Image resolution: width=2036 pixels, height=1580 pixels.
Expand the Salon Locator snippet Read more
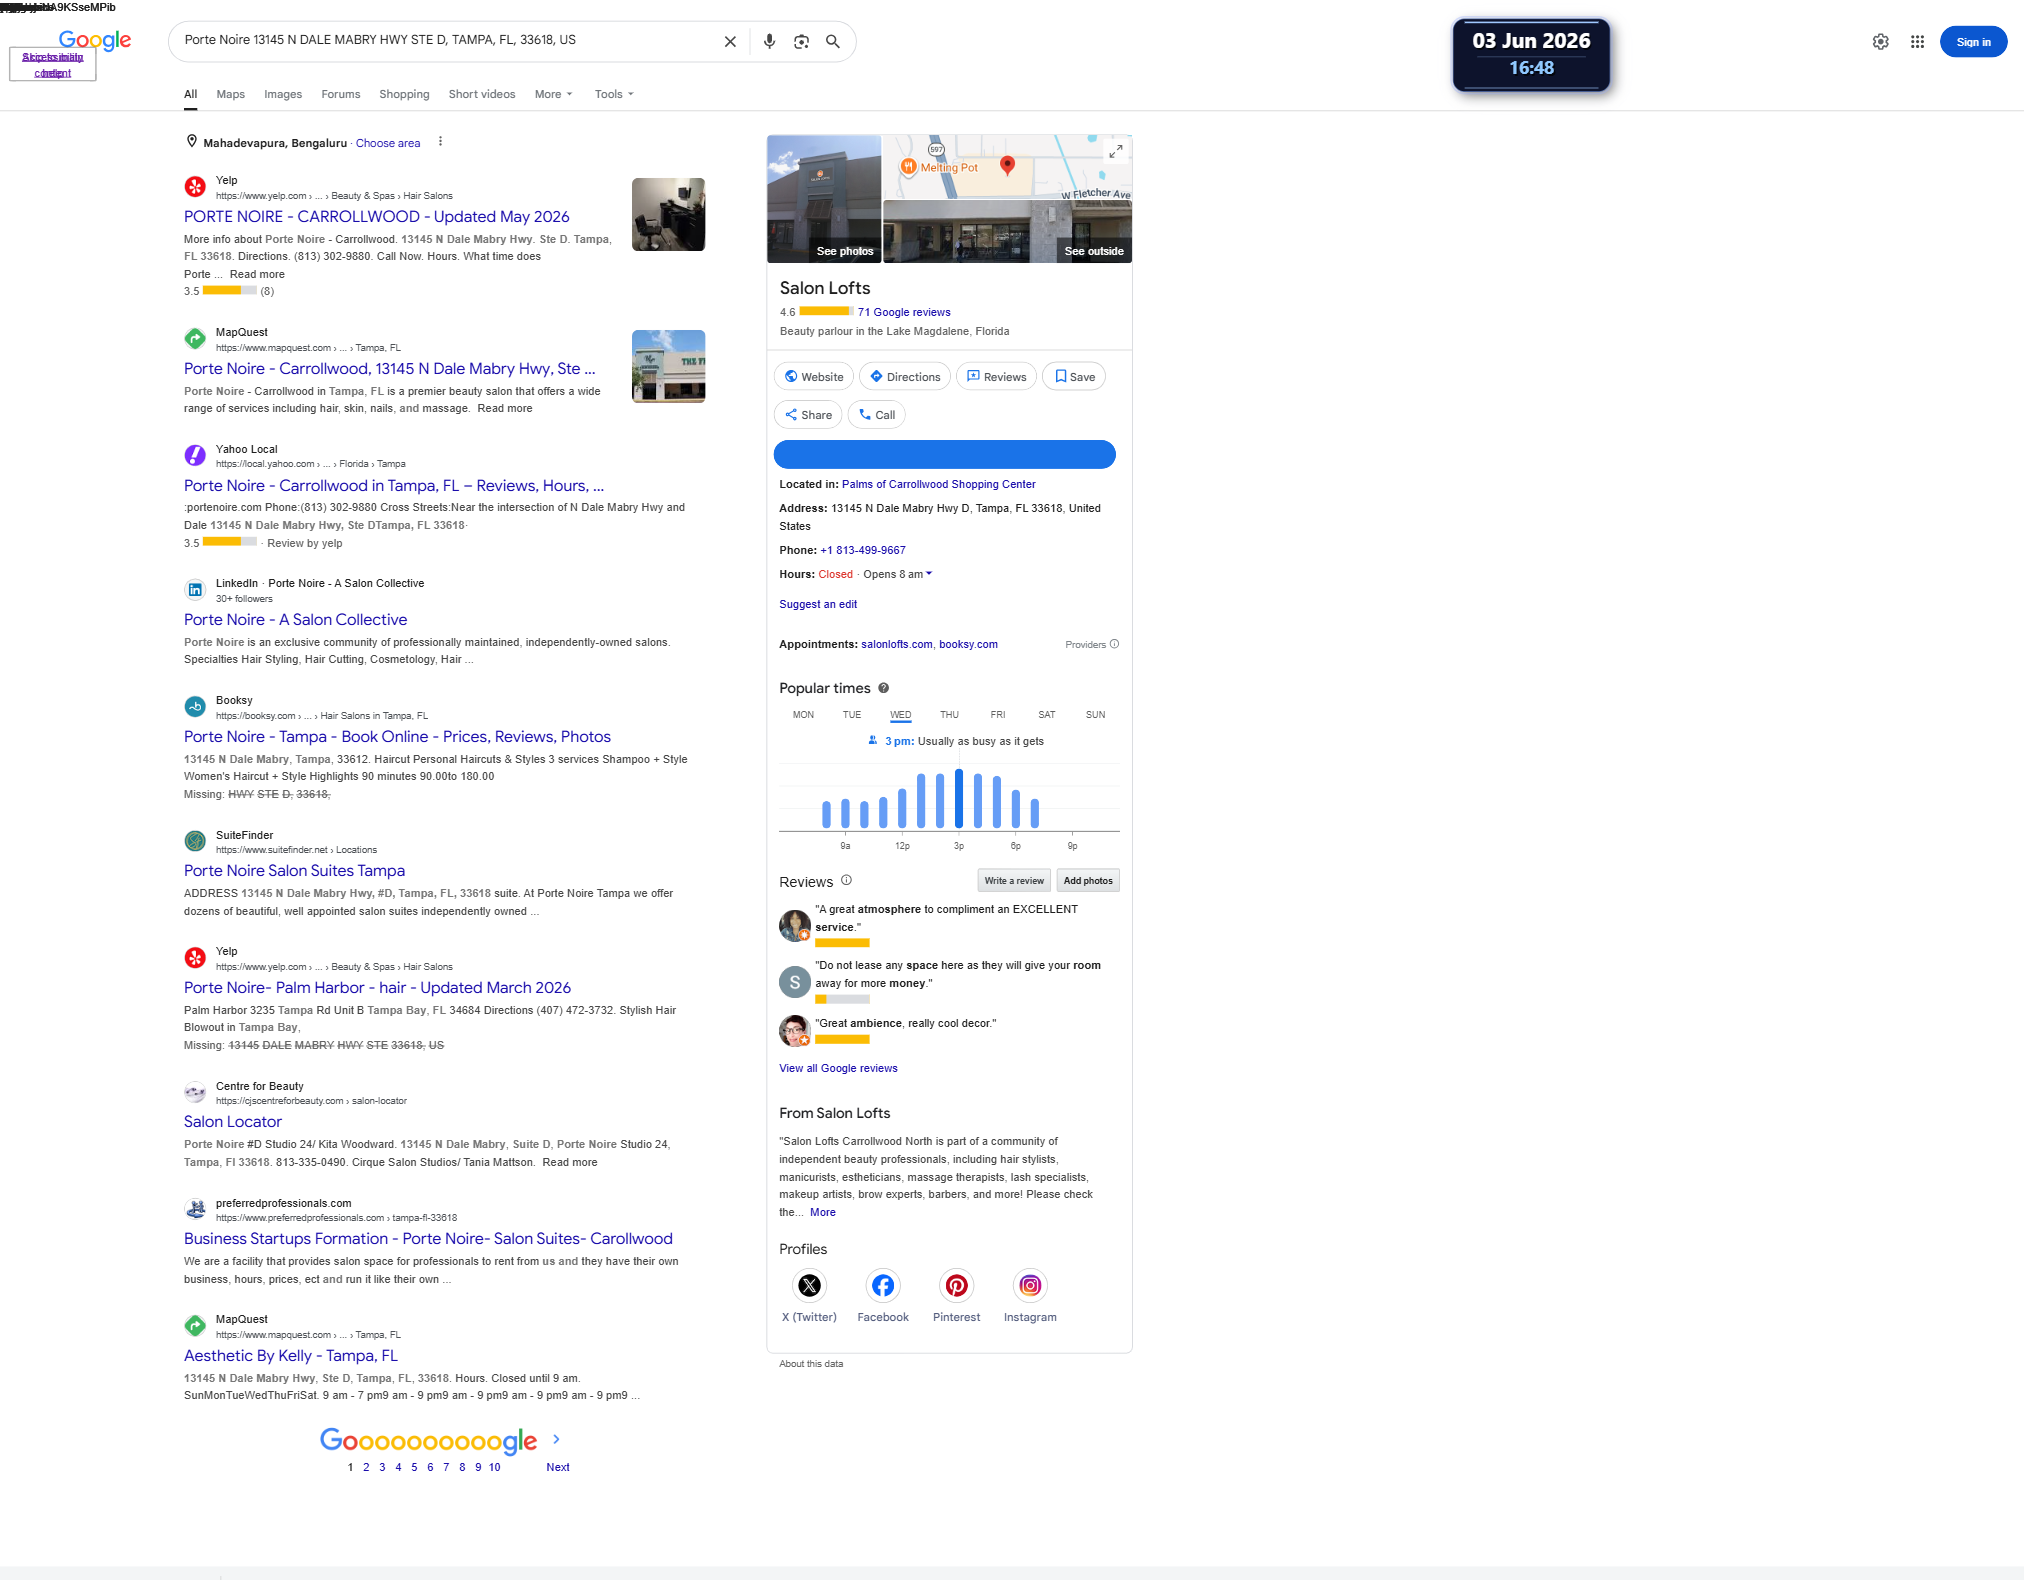click(570, 1162)
